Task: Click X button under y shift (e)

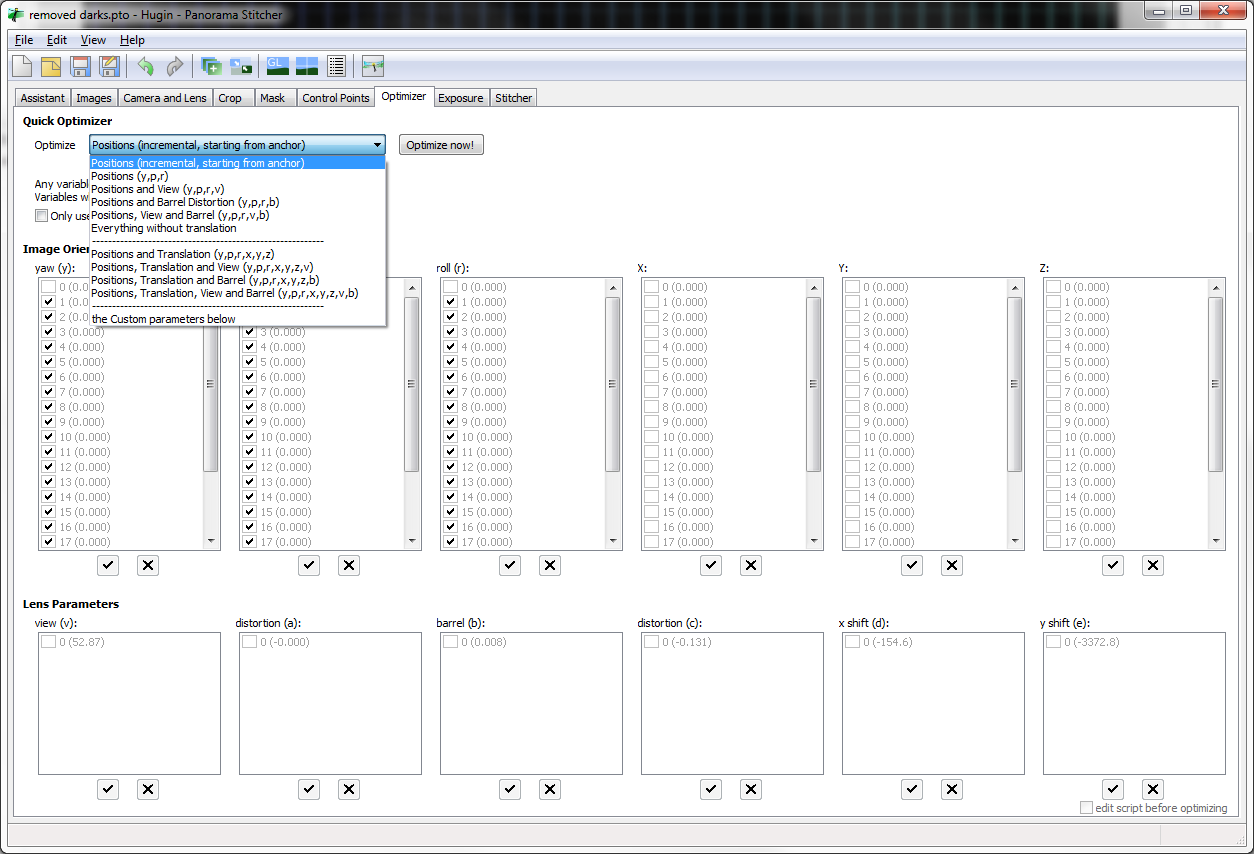Action: pyautogui.click(x=1153, y=789)
